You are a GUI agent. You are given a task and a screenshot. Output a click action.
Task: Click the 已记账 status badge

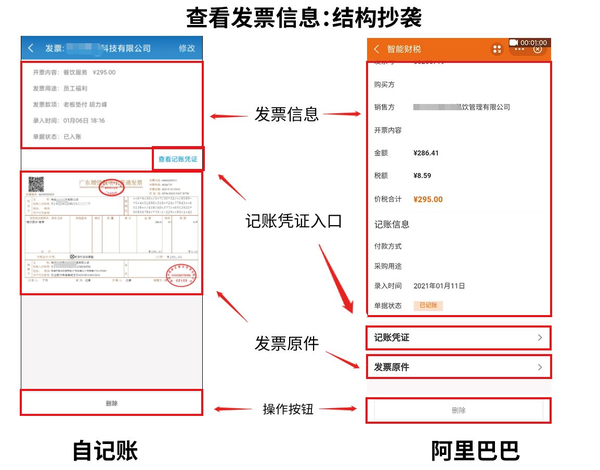pyautogui.click(x=428, y=305)
